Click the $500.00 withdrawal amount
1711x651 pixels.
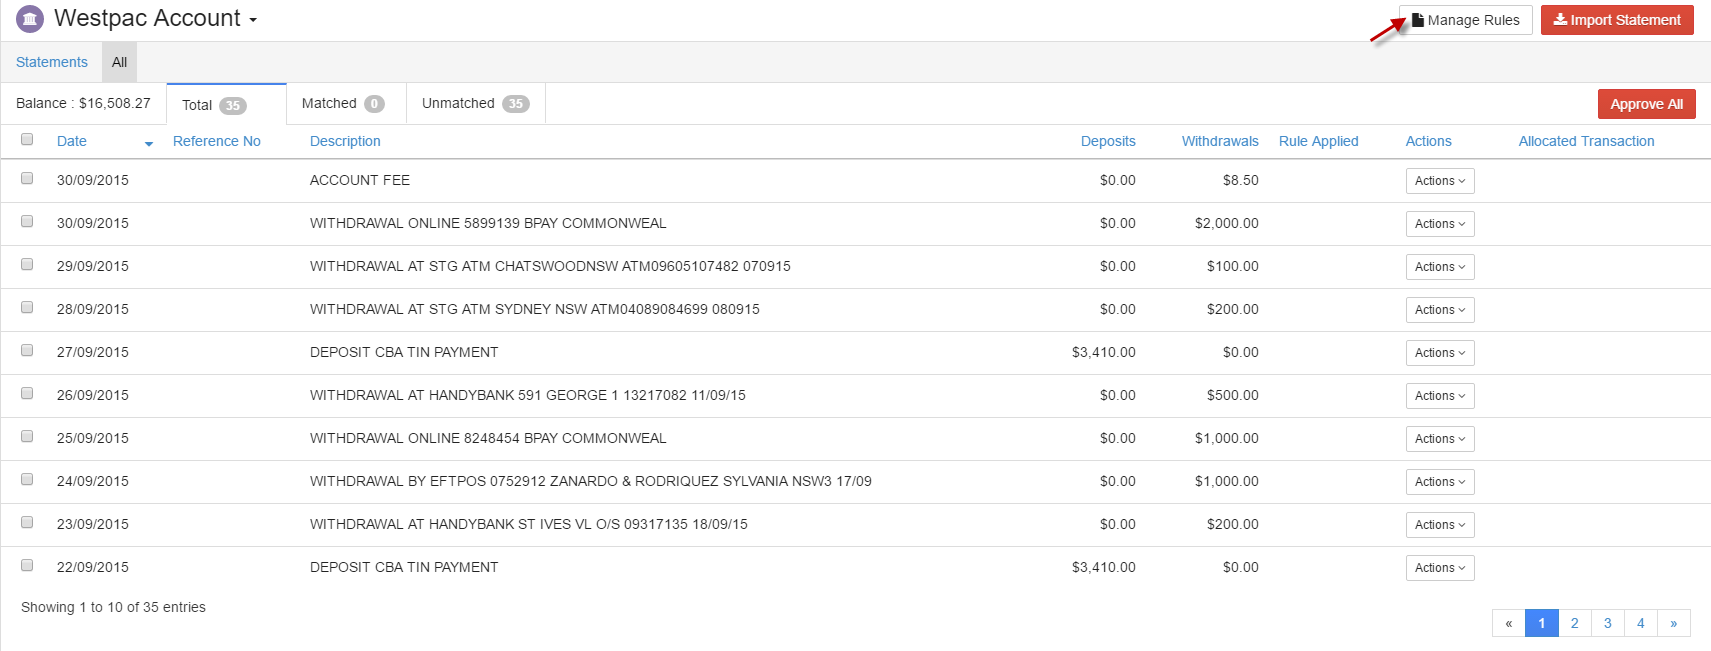[1232, 395]
